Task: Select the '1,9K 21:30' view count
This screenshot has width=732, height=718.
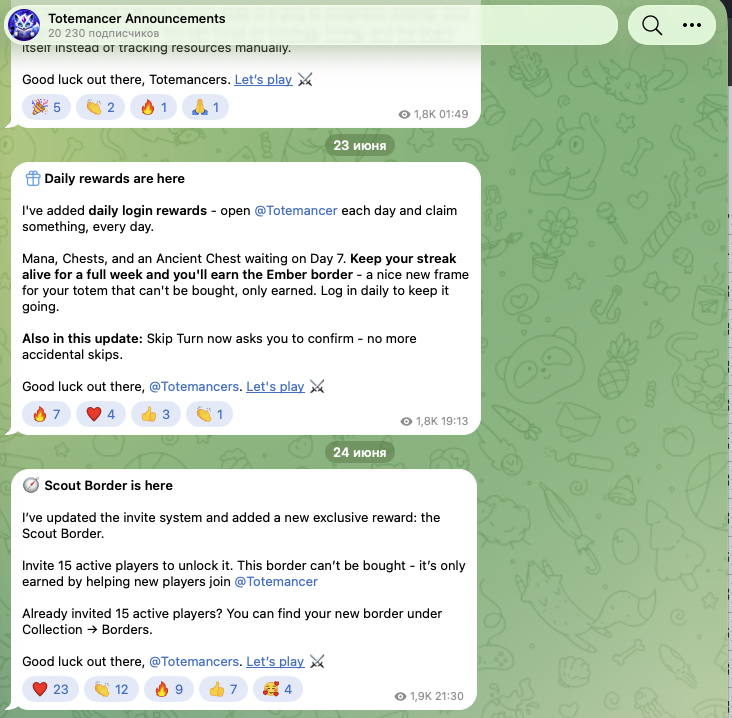Action: [437, 697]
